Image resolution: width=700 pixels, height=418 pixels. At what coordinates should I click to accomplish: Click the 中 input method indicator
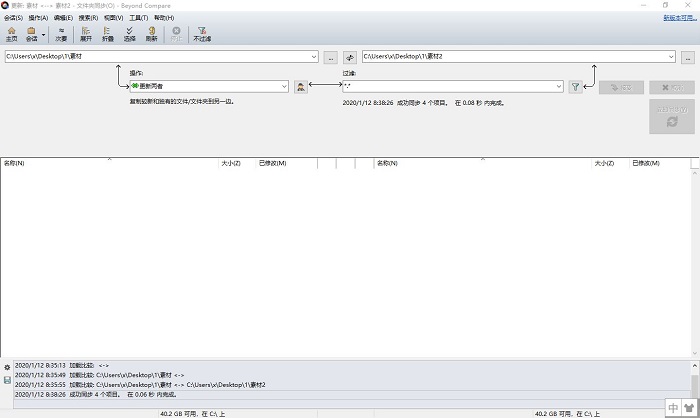tap(673, 408)
